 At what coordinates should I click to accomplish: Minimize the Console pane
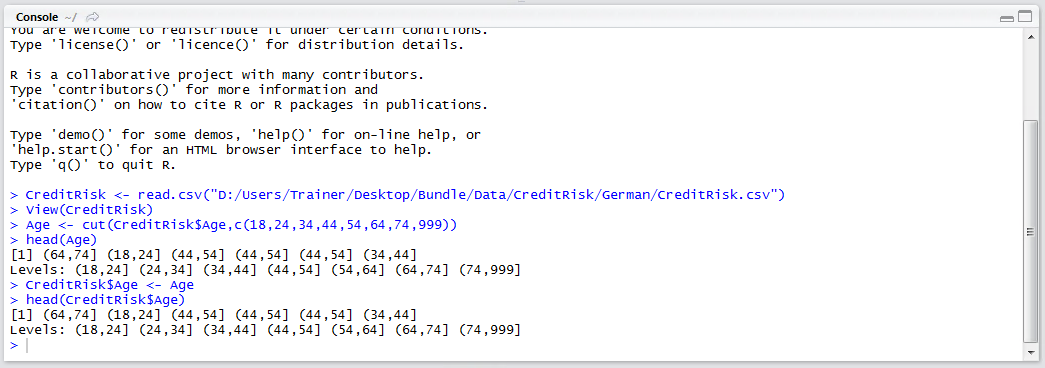1007,18
